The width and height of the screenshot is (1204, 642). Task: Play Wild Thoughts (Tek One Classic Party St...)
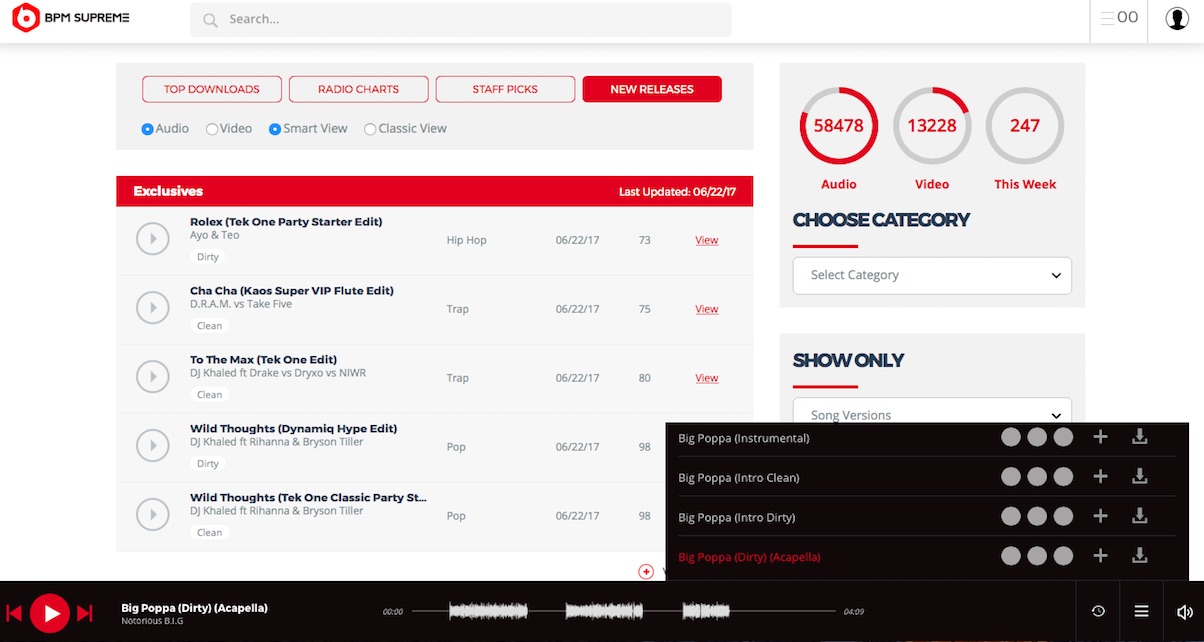[153, 515]
